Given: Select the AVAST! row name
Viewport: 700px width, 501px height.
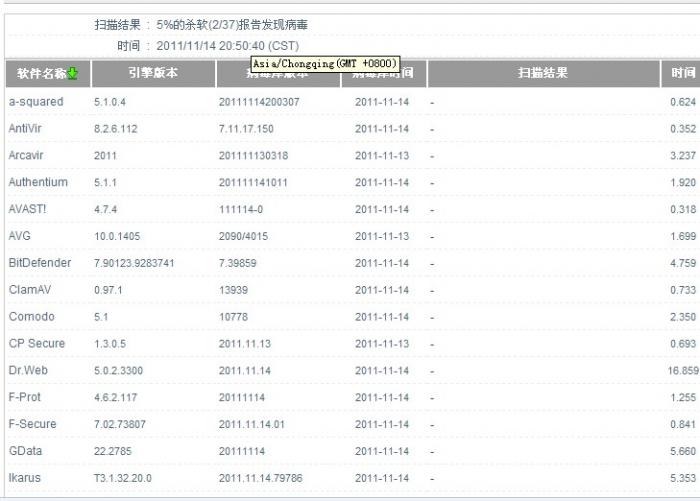Looking at the screenshot, I should click(x=27, y=209).
